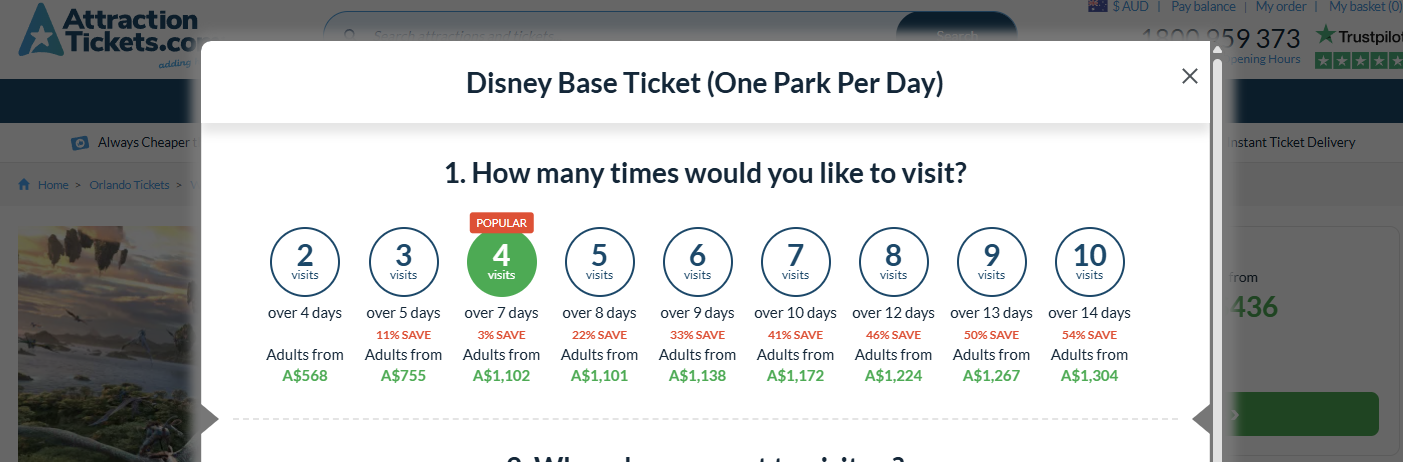Open Orlando Tickets breadcrumb link

(129, 185)
